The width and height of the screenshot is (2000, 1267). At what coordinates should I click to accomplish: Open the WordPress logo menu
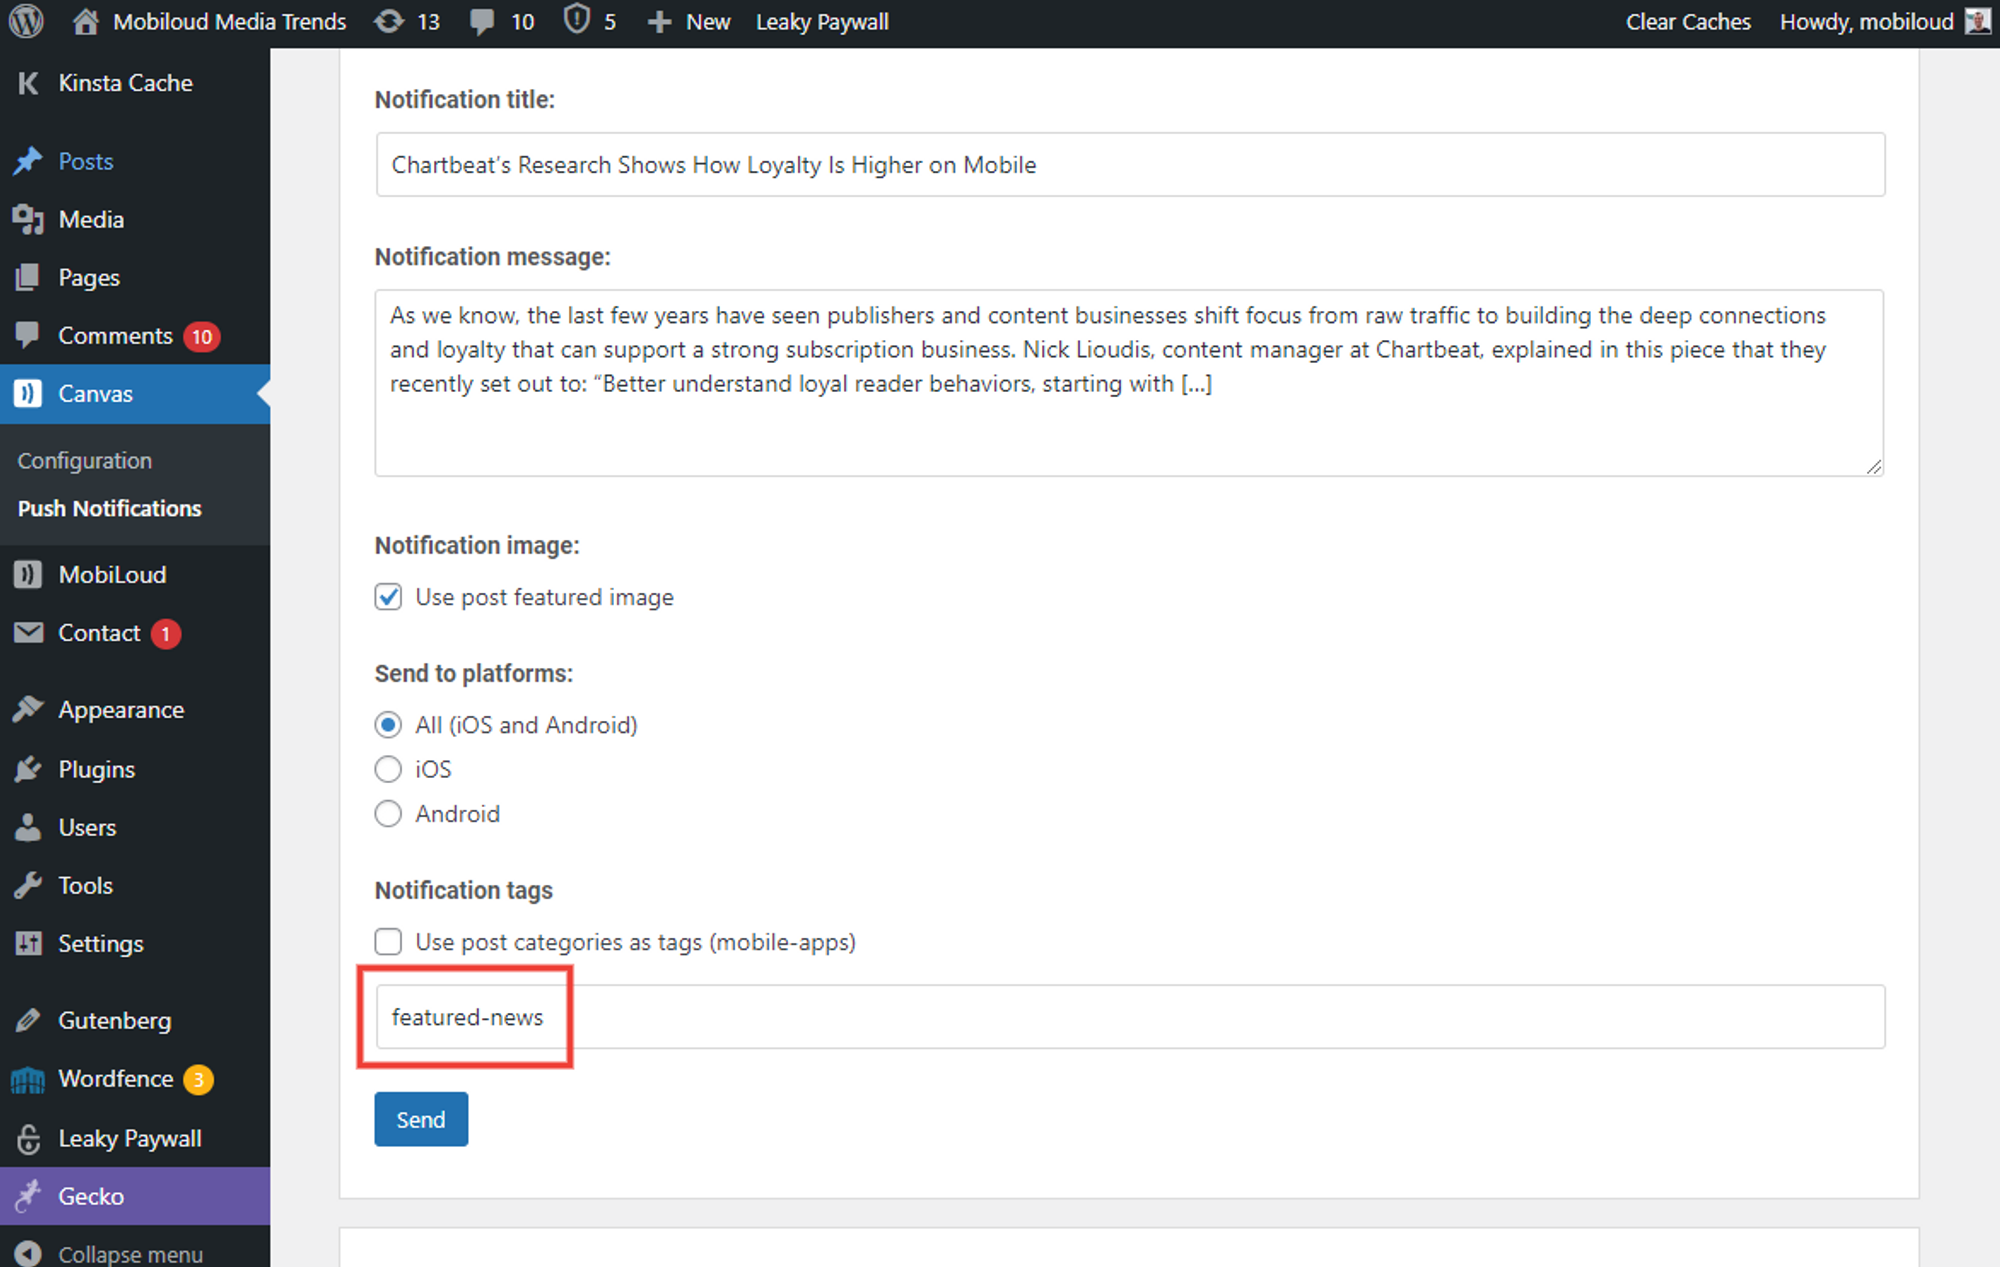(x=27, y=21)
